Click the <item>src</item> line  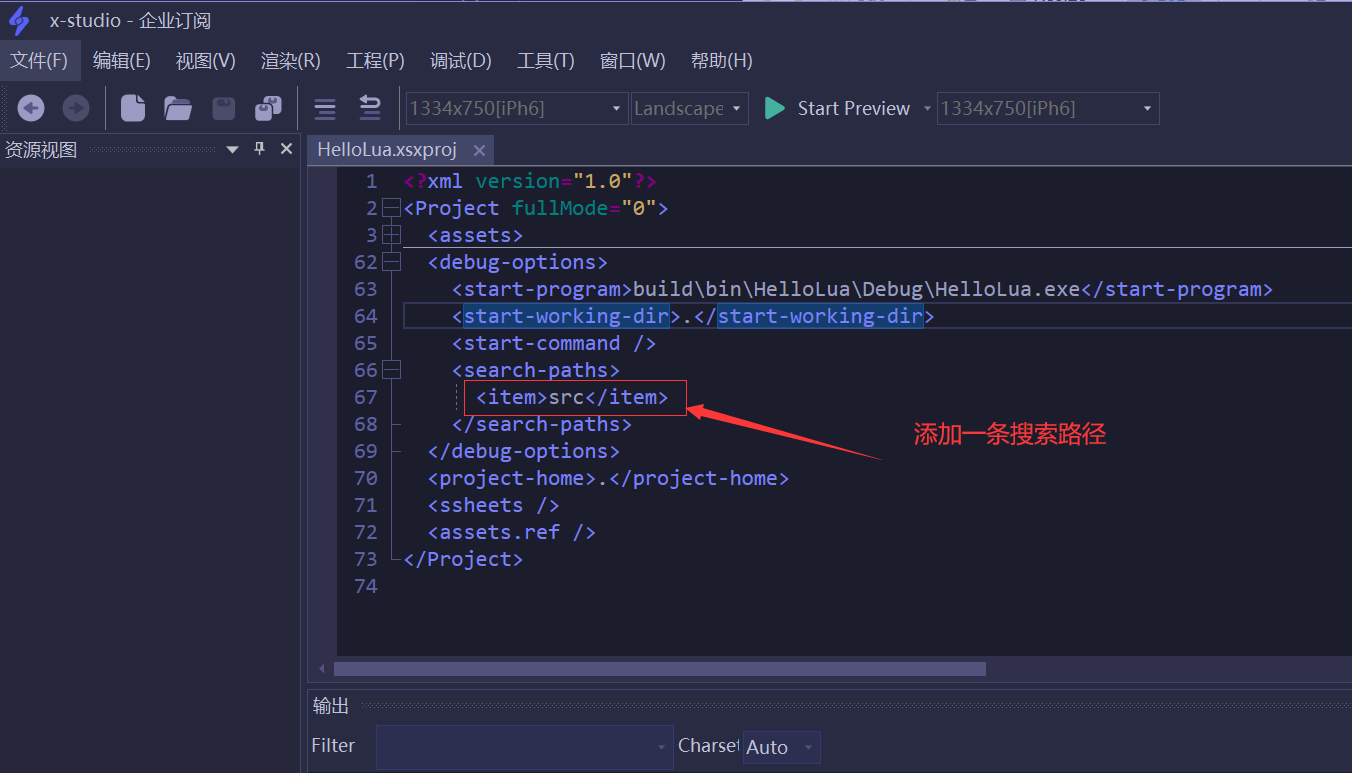click(572, 397)
